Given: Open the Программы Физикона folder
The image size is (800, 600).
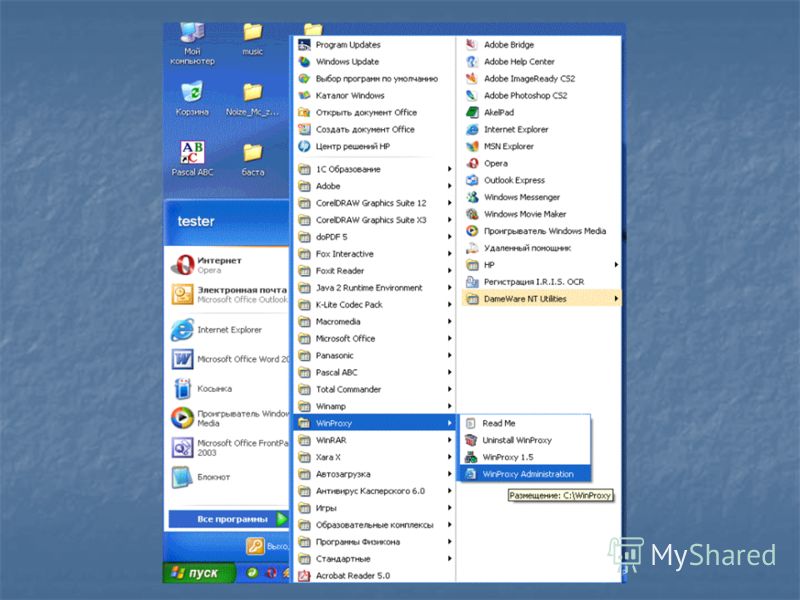Looking at the screenshot, I should click(374, 542).
